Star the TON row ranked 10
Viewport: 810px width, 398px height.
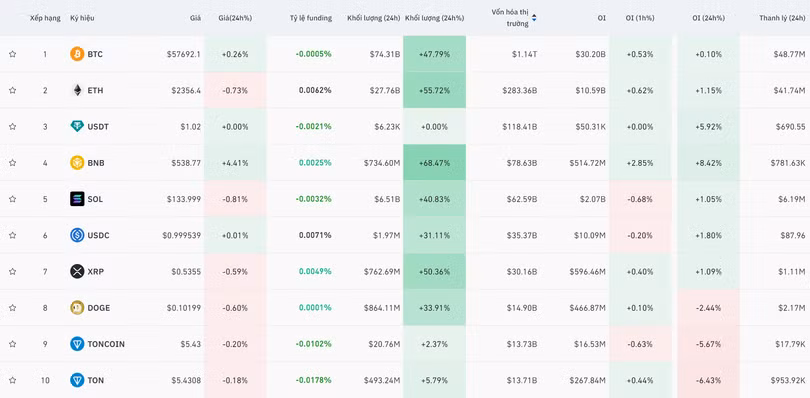pyautogui.click(x=12, y=380)
